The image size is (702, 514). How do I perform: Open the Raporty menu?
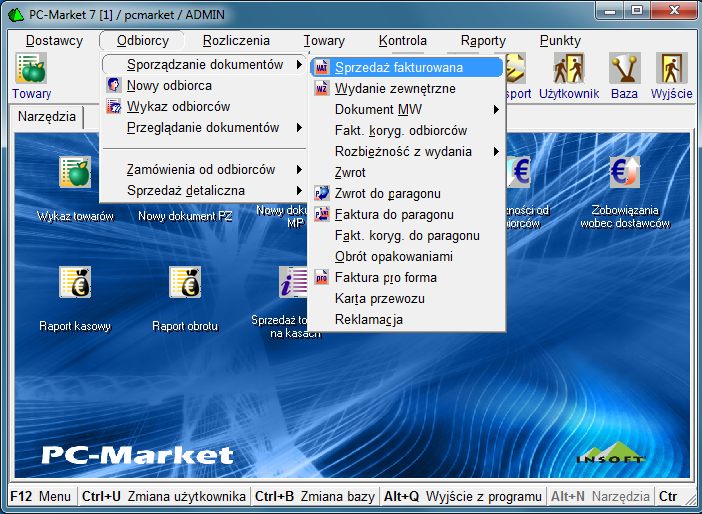483,41
